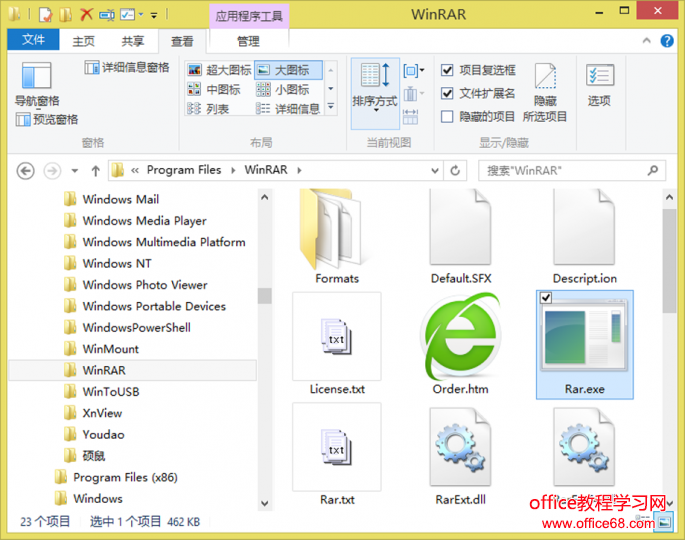Select medium icons (中图标) layout
Image resolution: width=685 pixels, height=540 pixels.
coord(214,90)
